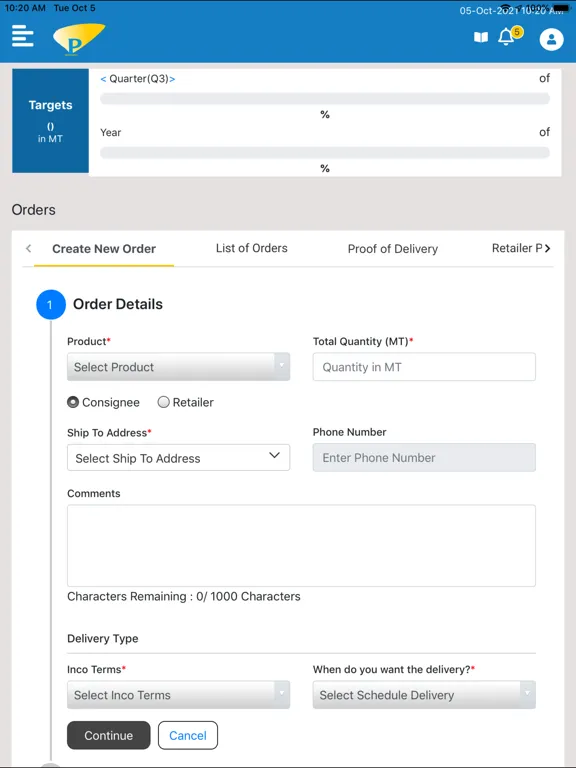The width and height of the screenshot is (576, 768).
Task: Open the Select Inco Terms dropdown
Action: [x=178, y=695]
